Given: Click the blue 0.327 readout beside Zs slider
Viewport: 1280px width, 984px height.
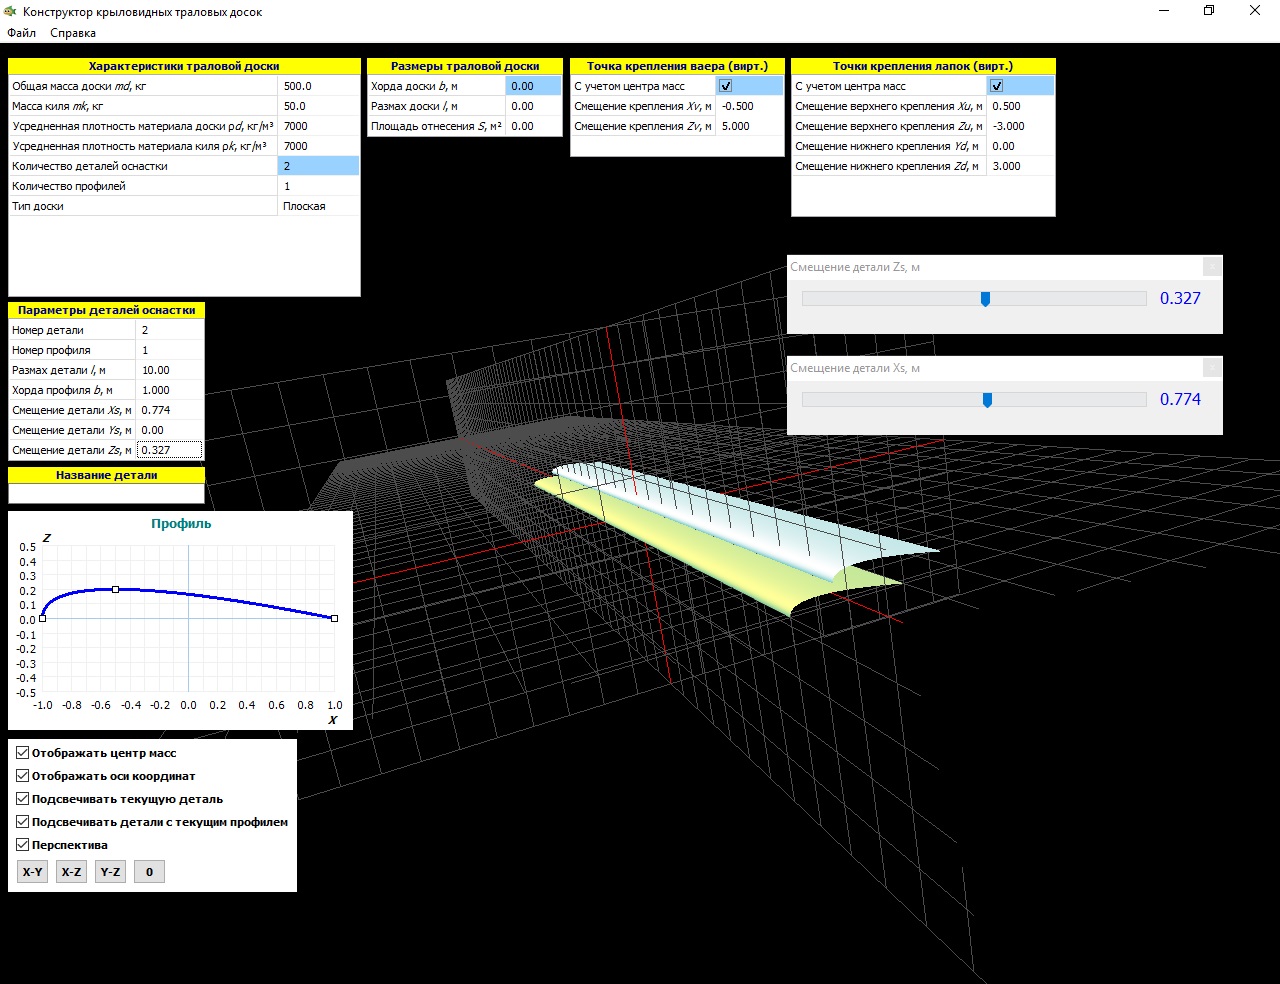Looking at the screenshot, I should tap(1180, 298).
